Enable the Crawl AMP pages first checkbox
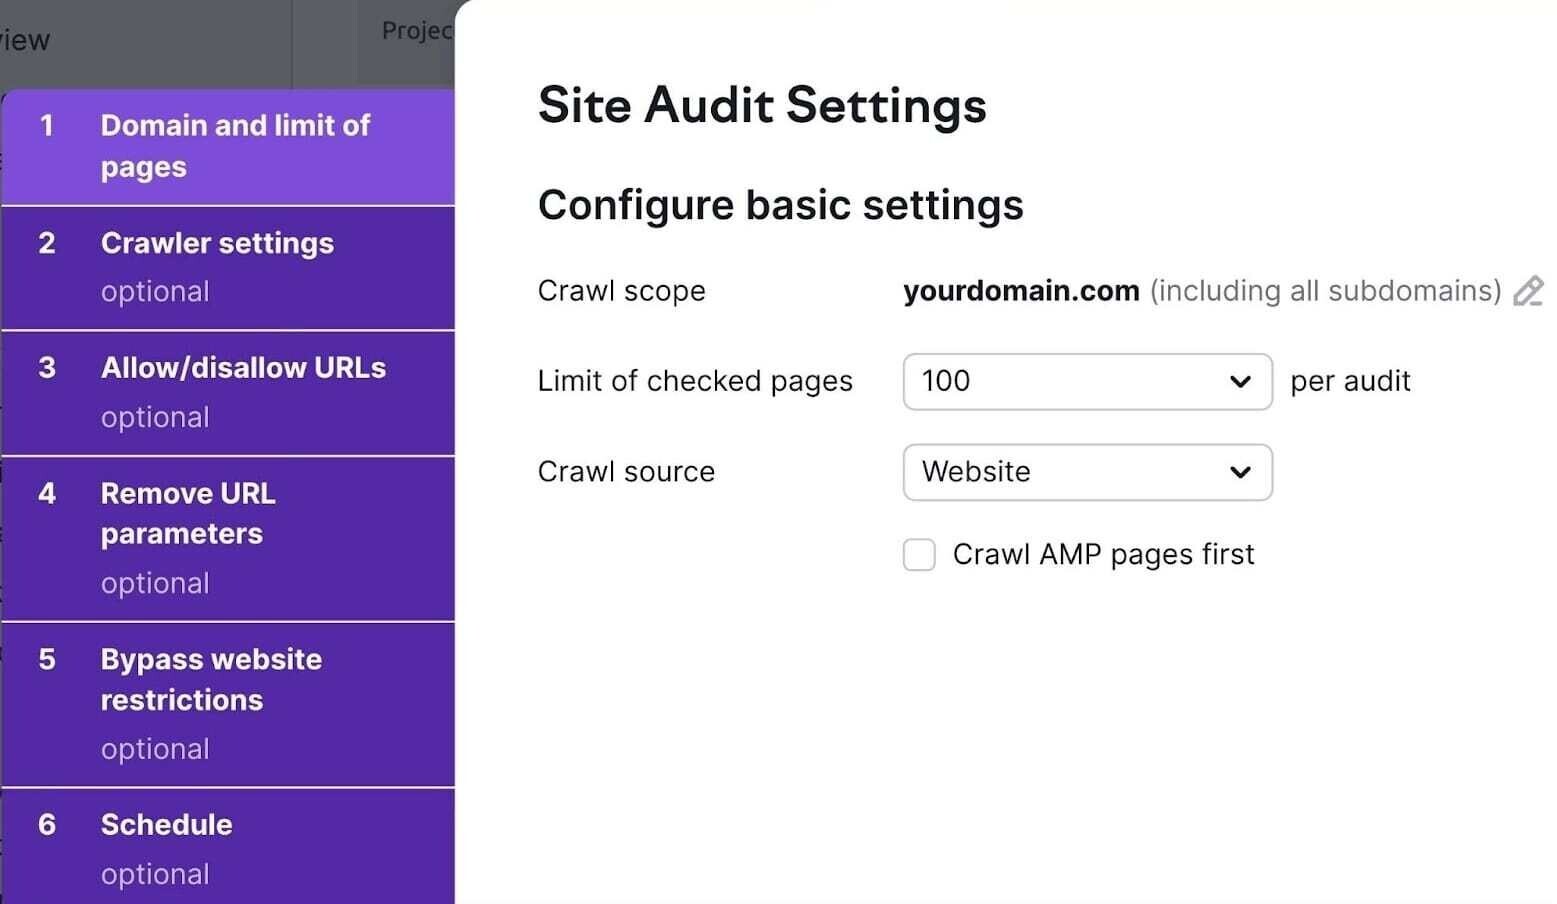The image size is (1557, 904). coord(919,554)
